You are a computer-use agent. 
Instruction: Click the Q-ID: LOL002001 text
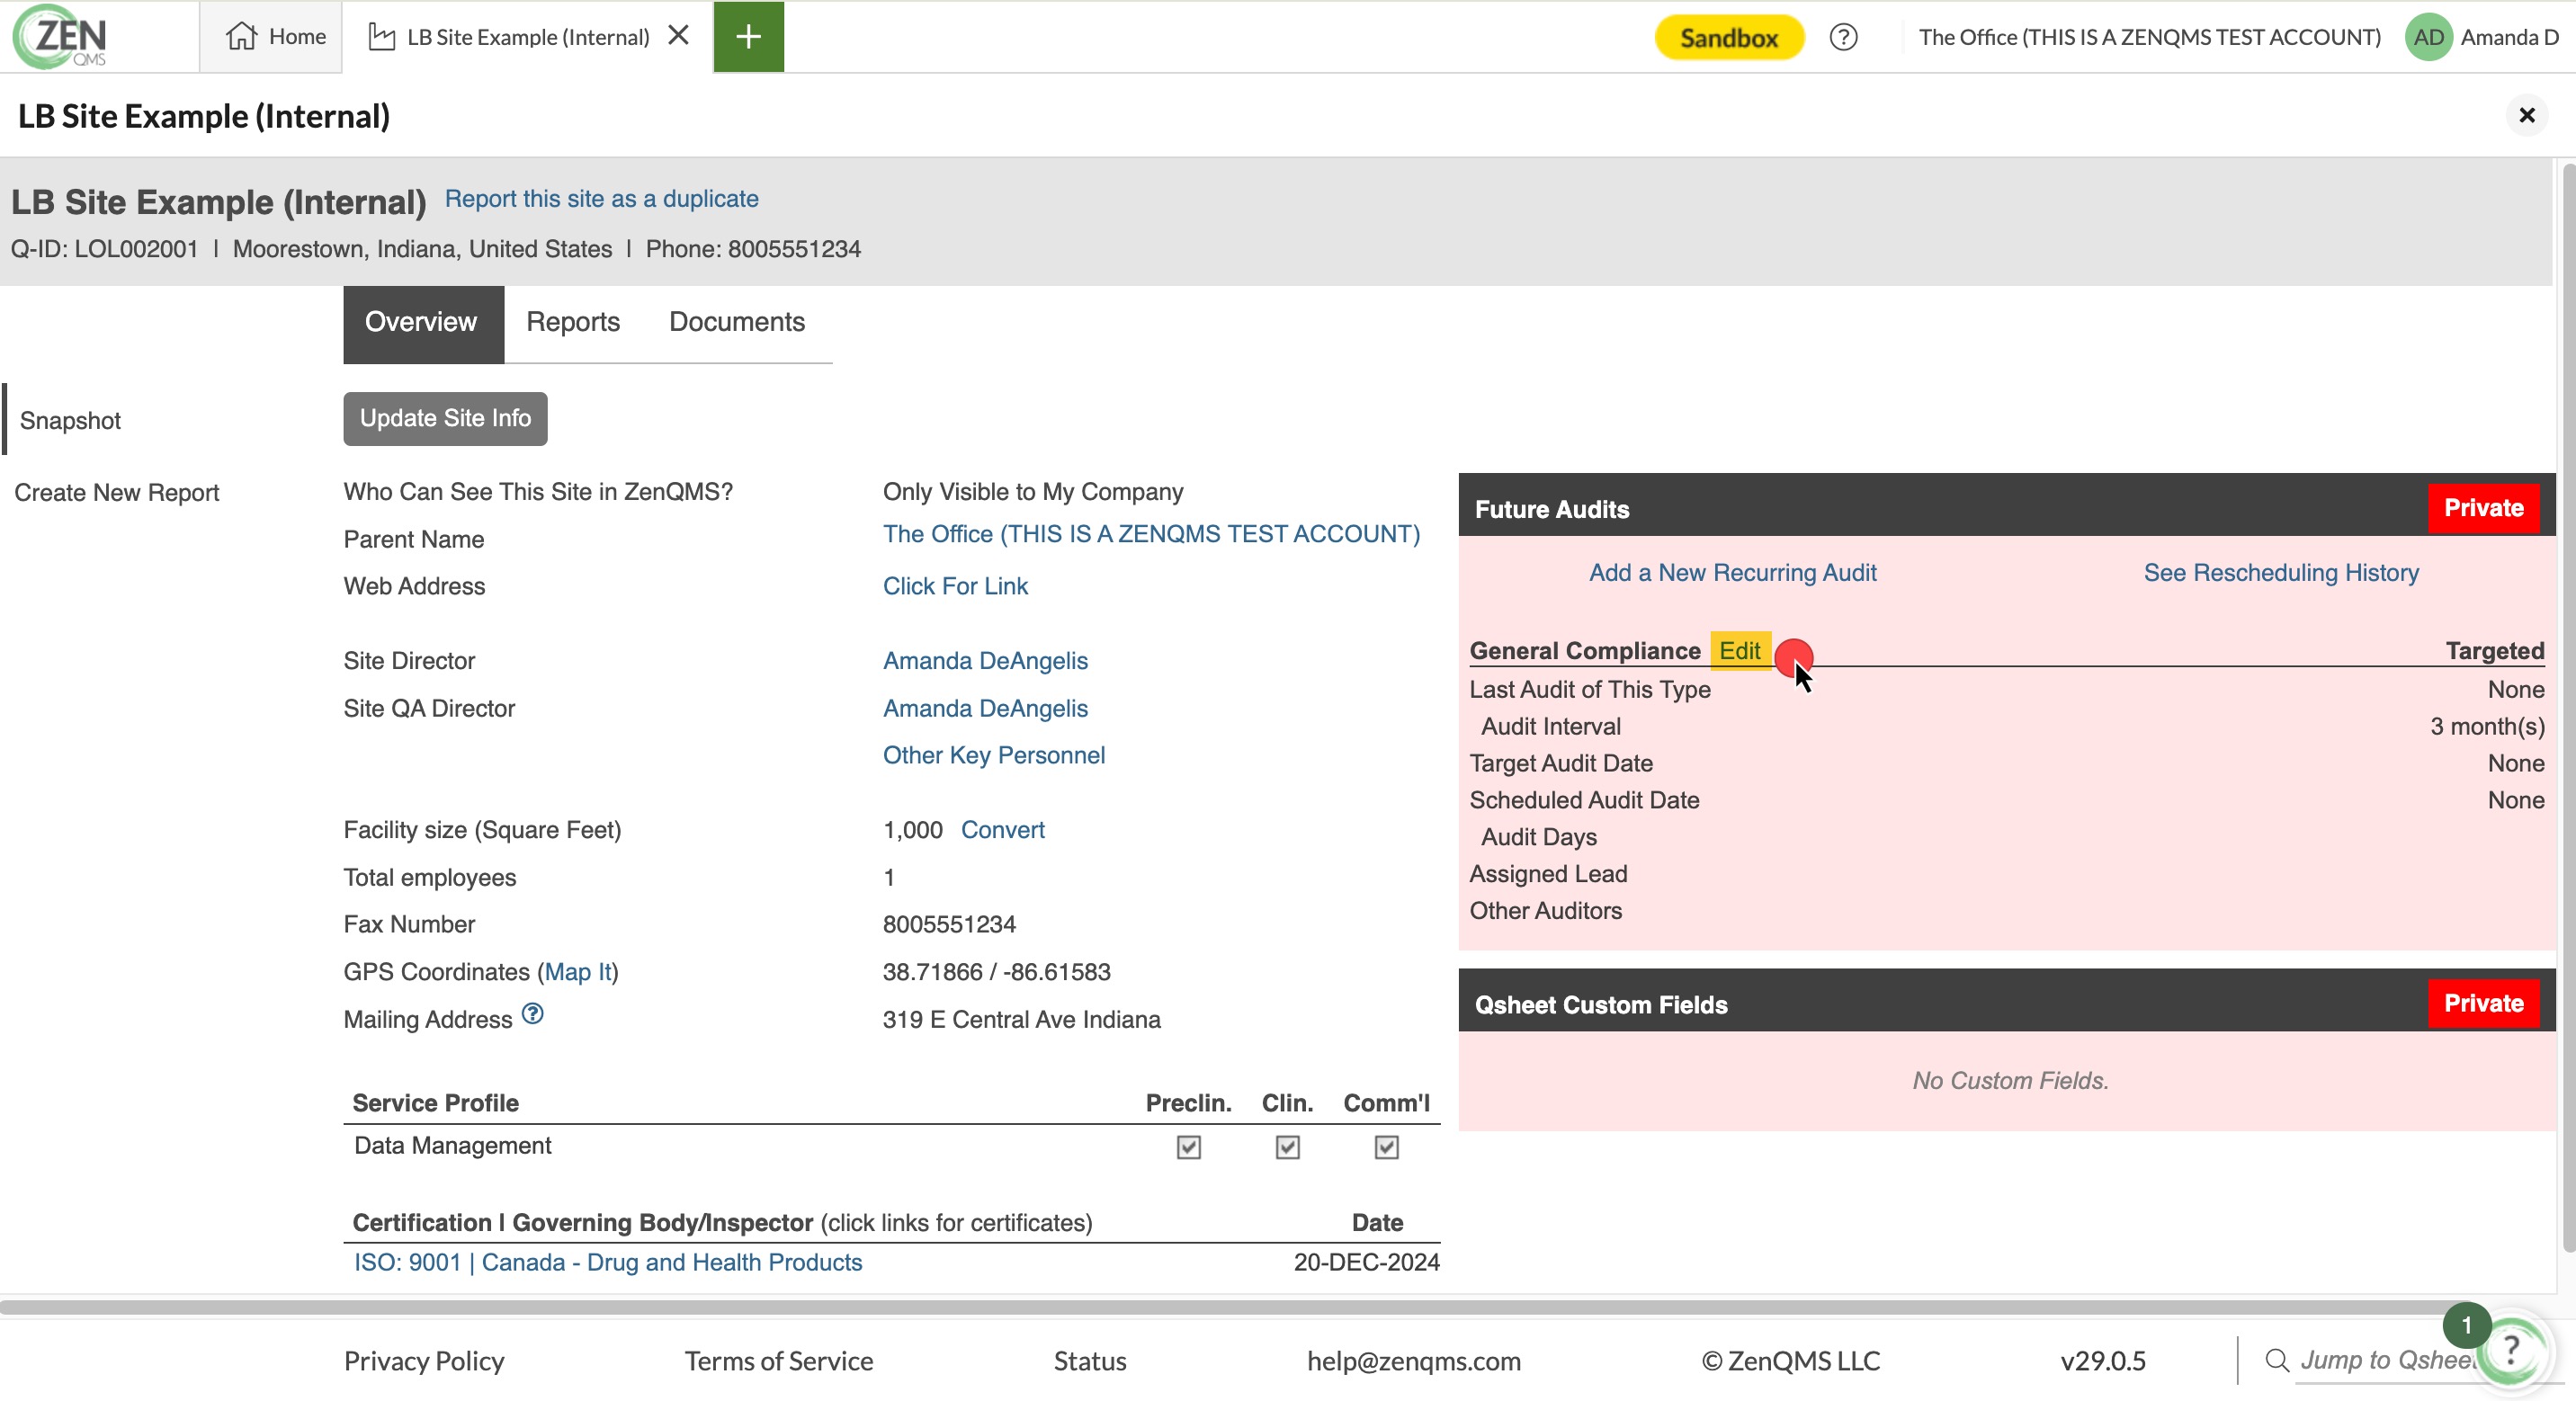[105, 249]
